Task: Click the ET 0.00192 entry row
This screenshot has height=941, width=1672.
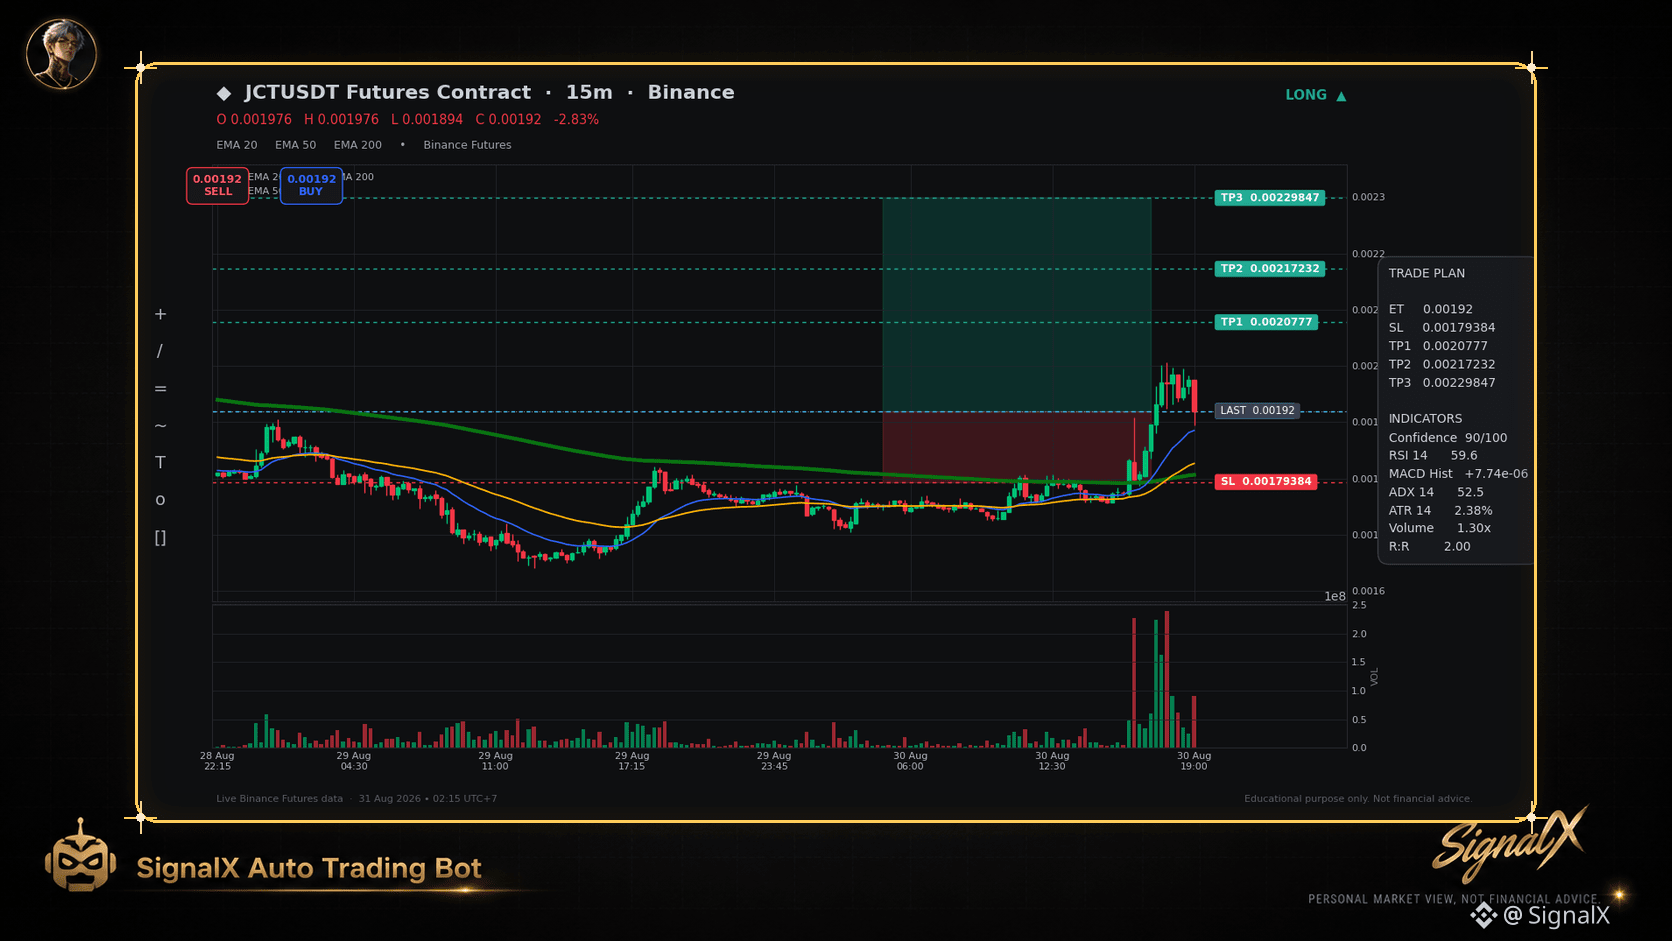Action: pyautogui.click(x=1431, y=310)
